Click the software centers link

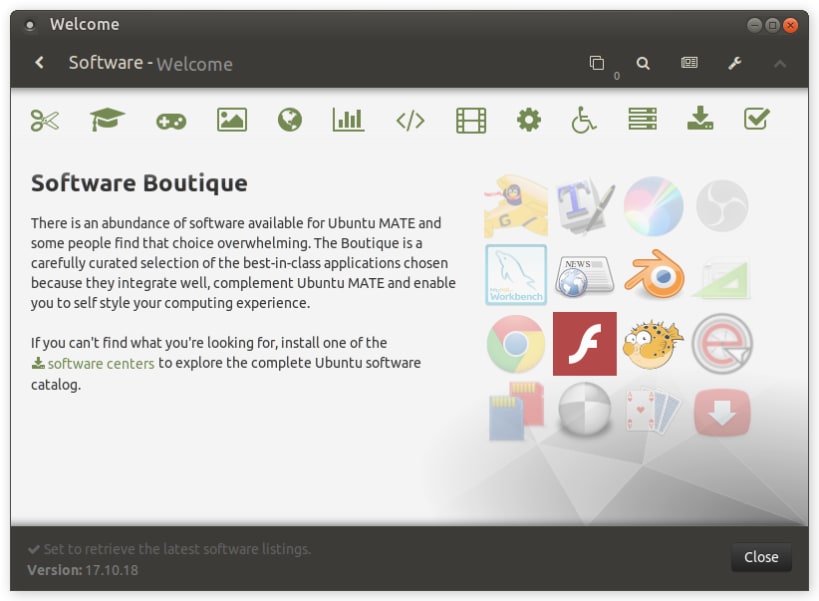(93, 363)
